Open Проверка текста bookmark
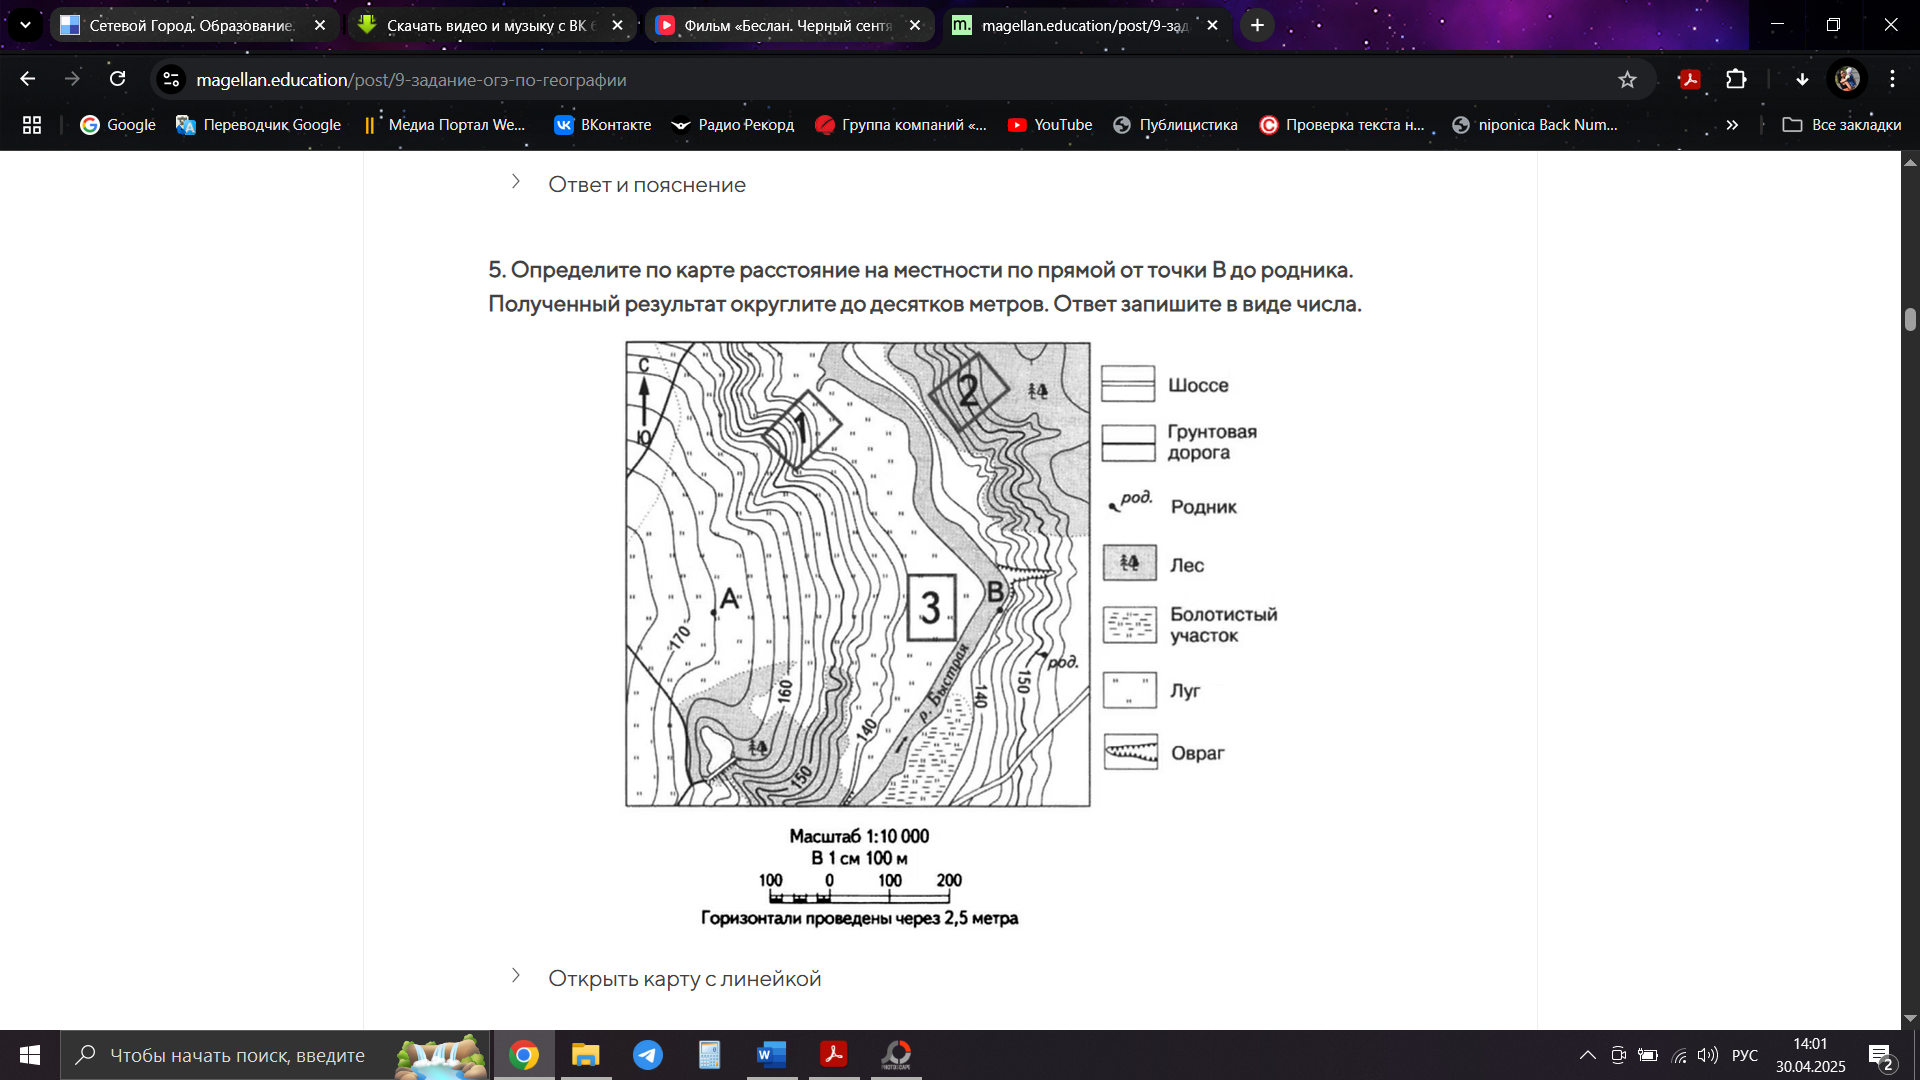The width and height of the screenshot is (1920, 1080). pyautogui.click(x=1342, y=125)
